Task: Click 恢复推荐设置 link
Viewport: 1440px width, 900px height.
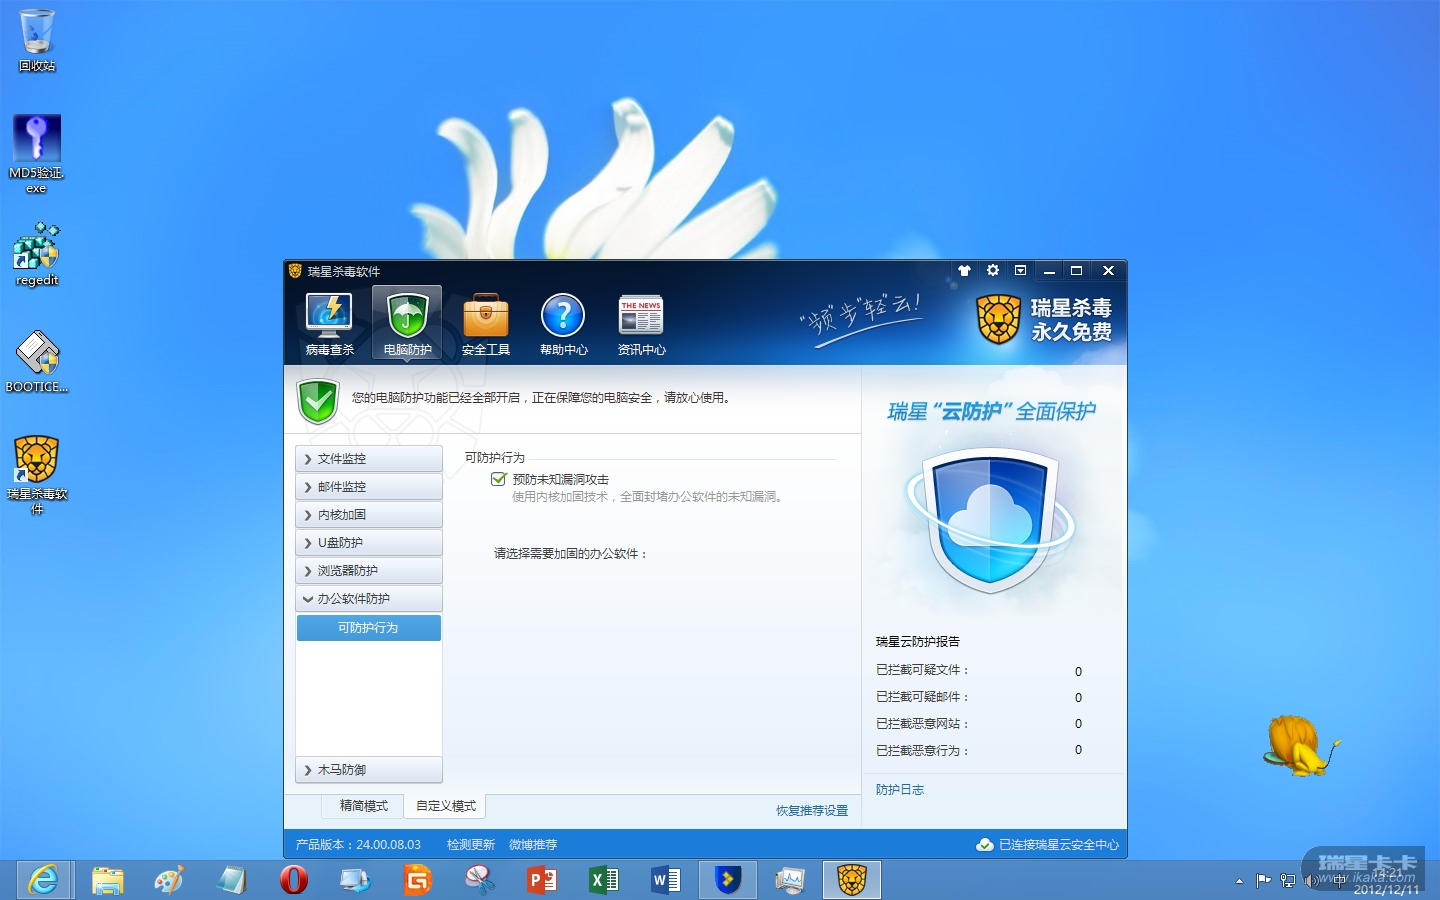Action: click(812, 811)
